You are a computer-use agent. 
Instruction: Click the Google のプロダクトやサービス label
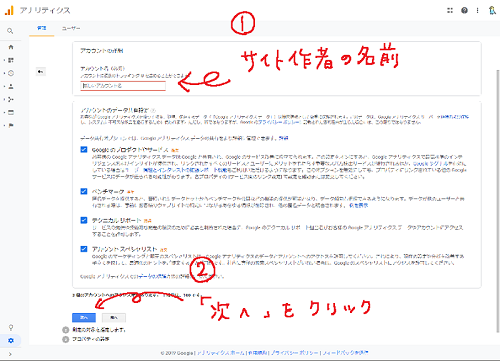point(130,149)
